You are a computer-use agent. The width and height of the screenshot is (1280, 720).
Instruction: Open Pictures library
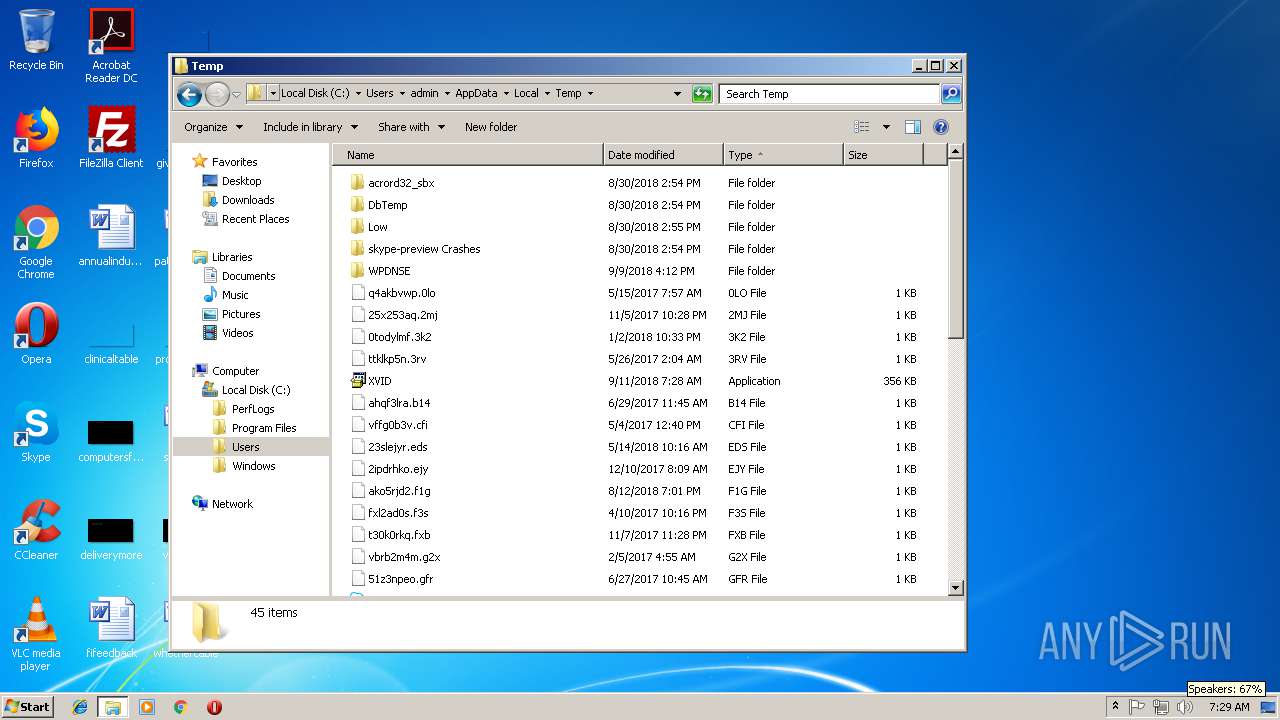(241, 314)
